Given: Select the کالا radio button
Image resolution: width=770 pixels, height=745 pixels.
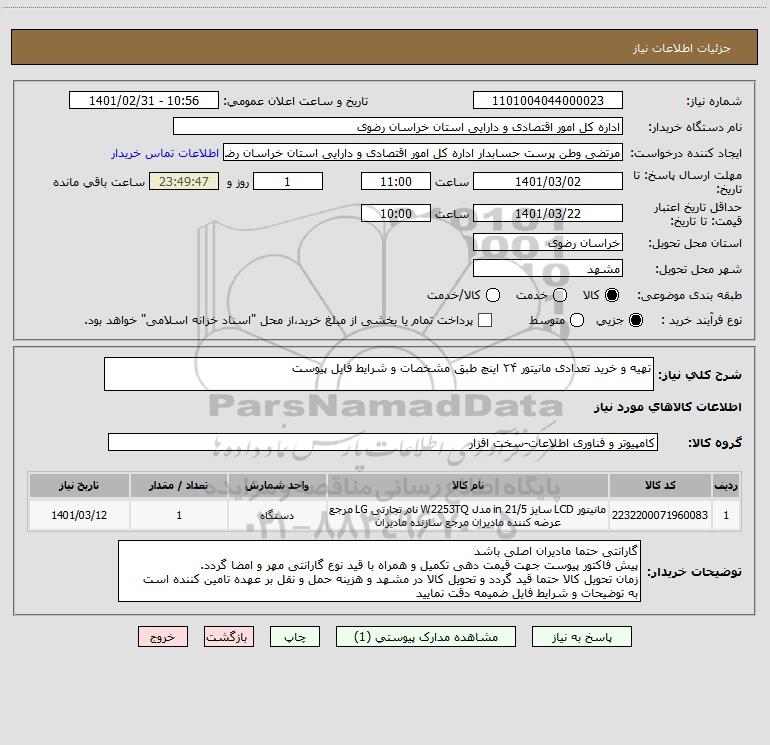Looking at the screenshot, I should pos(612,295).
